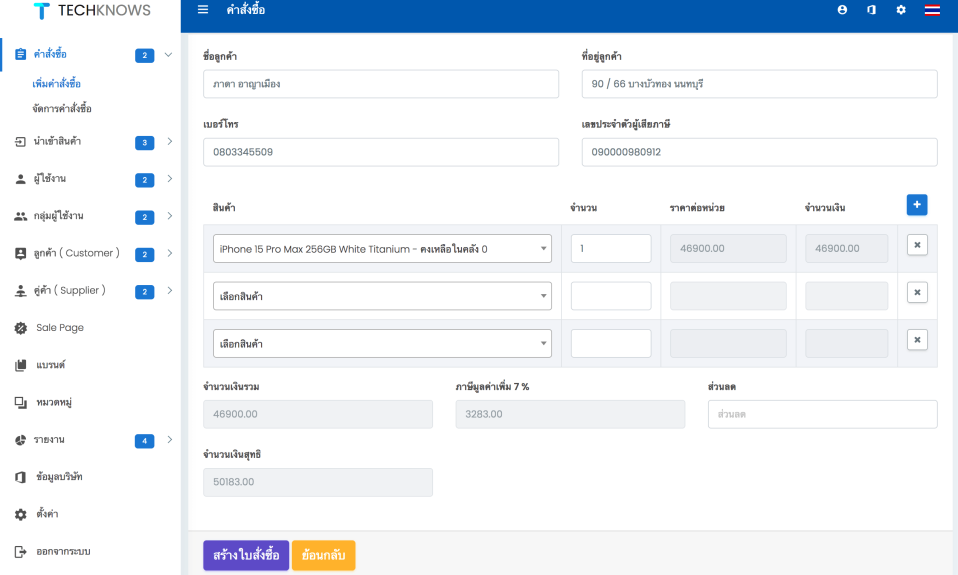Click the เลขประจำตัวผู้เสียภาษี tax ID field
The image size is (958, 575).
tap(759, 152)
